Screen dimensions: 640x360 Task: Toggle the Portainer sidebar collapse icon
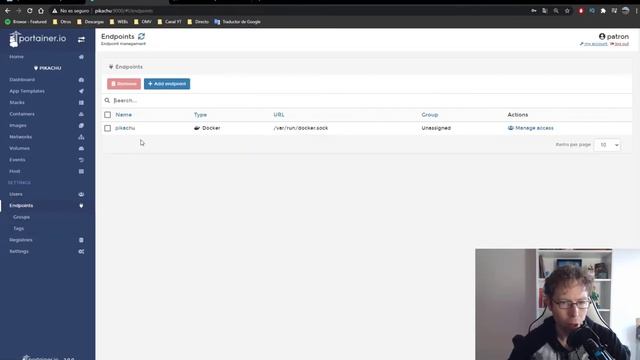81,40
